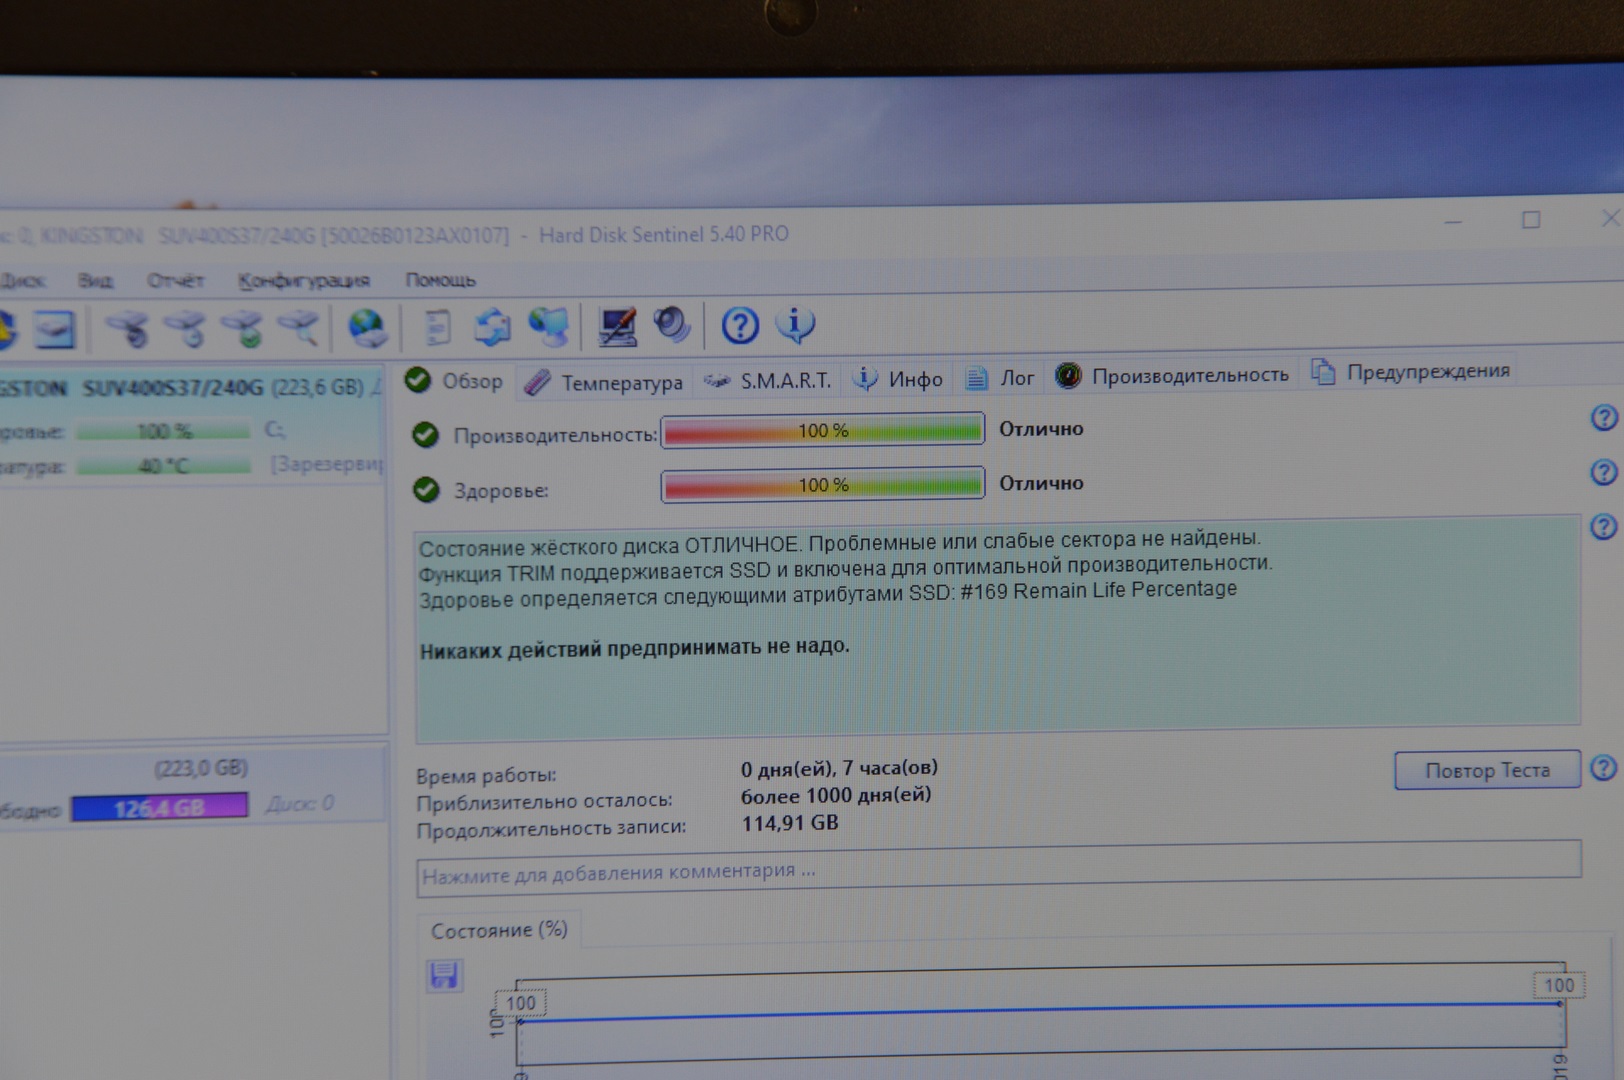
Task: Click the 114,91 GB written value
Action: click(x=789, y=823)
